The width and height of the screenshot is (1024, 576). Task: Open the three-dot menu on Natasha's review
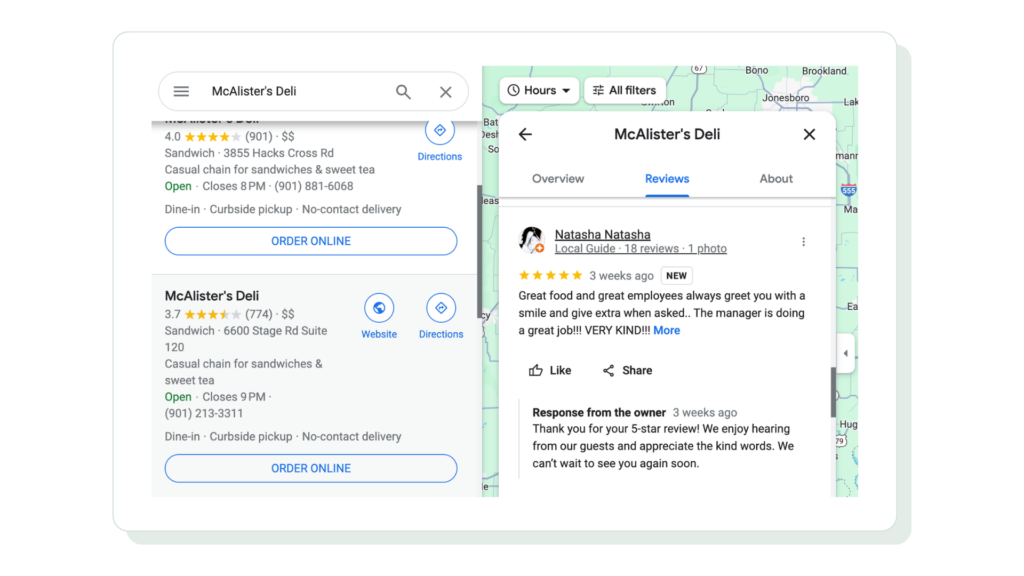[x=803, y=241]
